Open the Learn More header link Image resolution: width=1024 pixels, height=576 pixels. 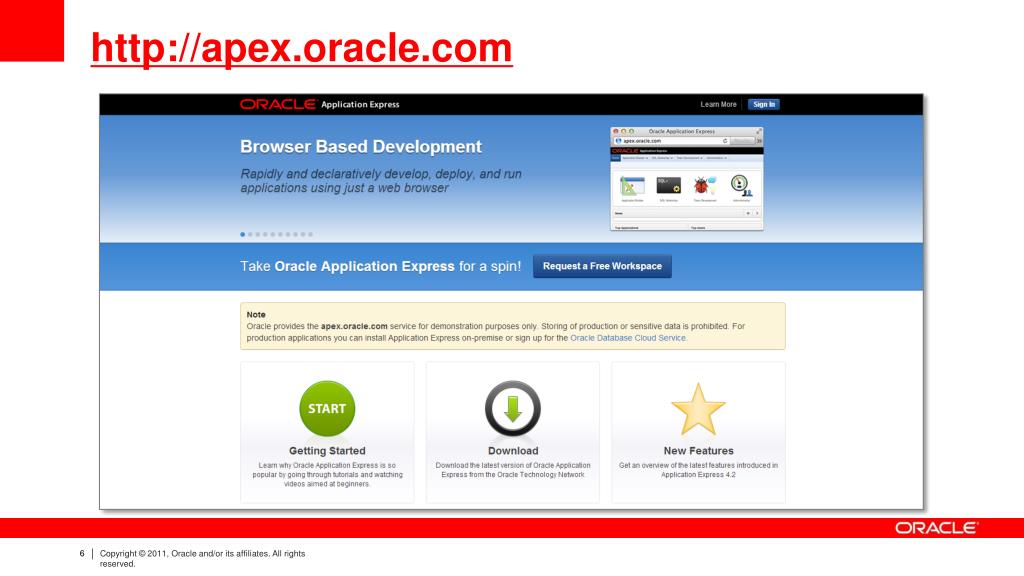[x=718, y=104]
